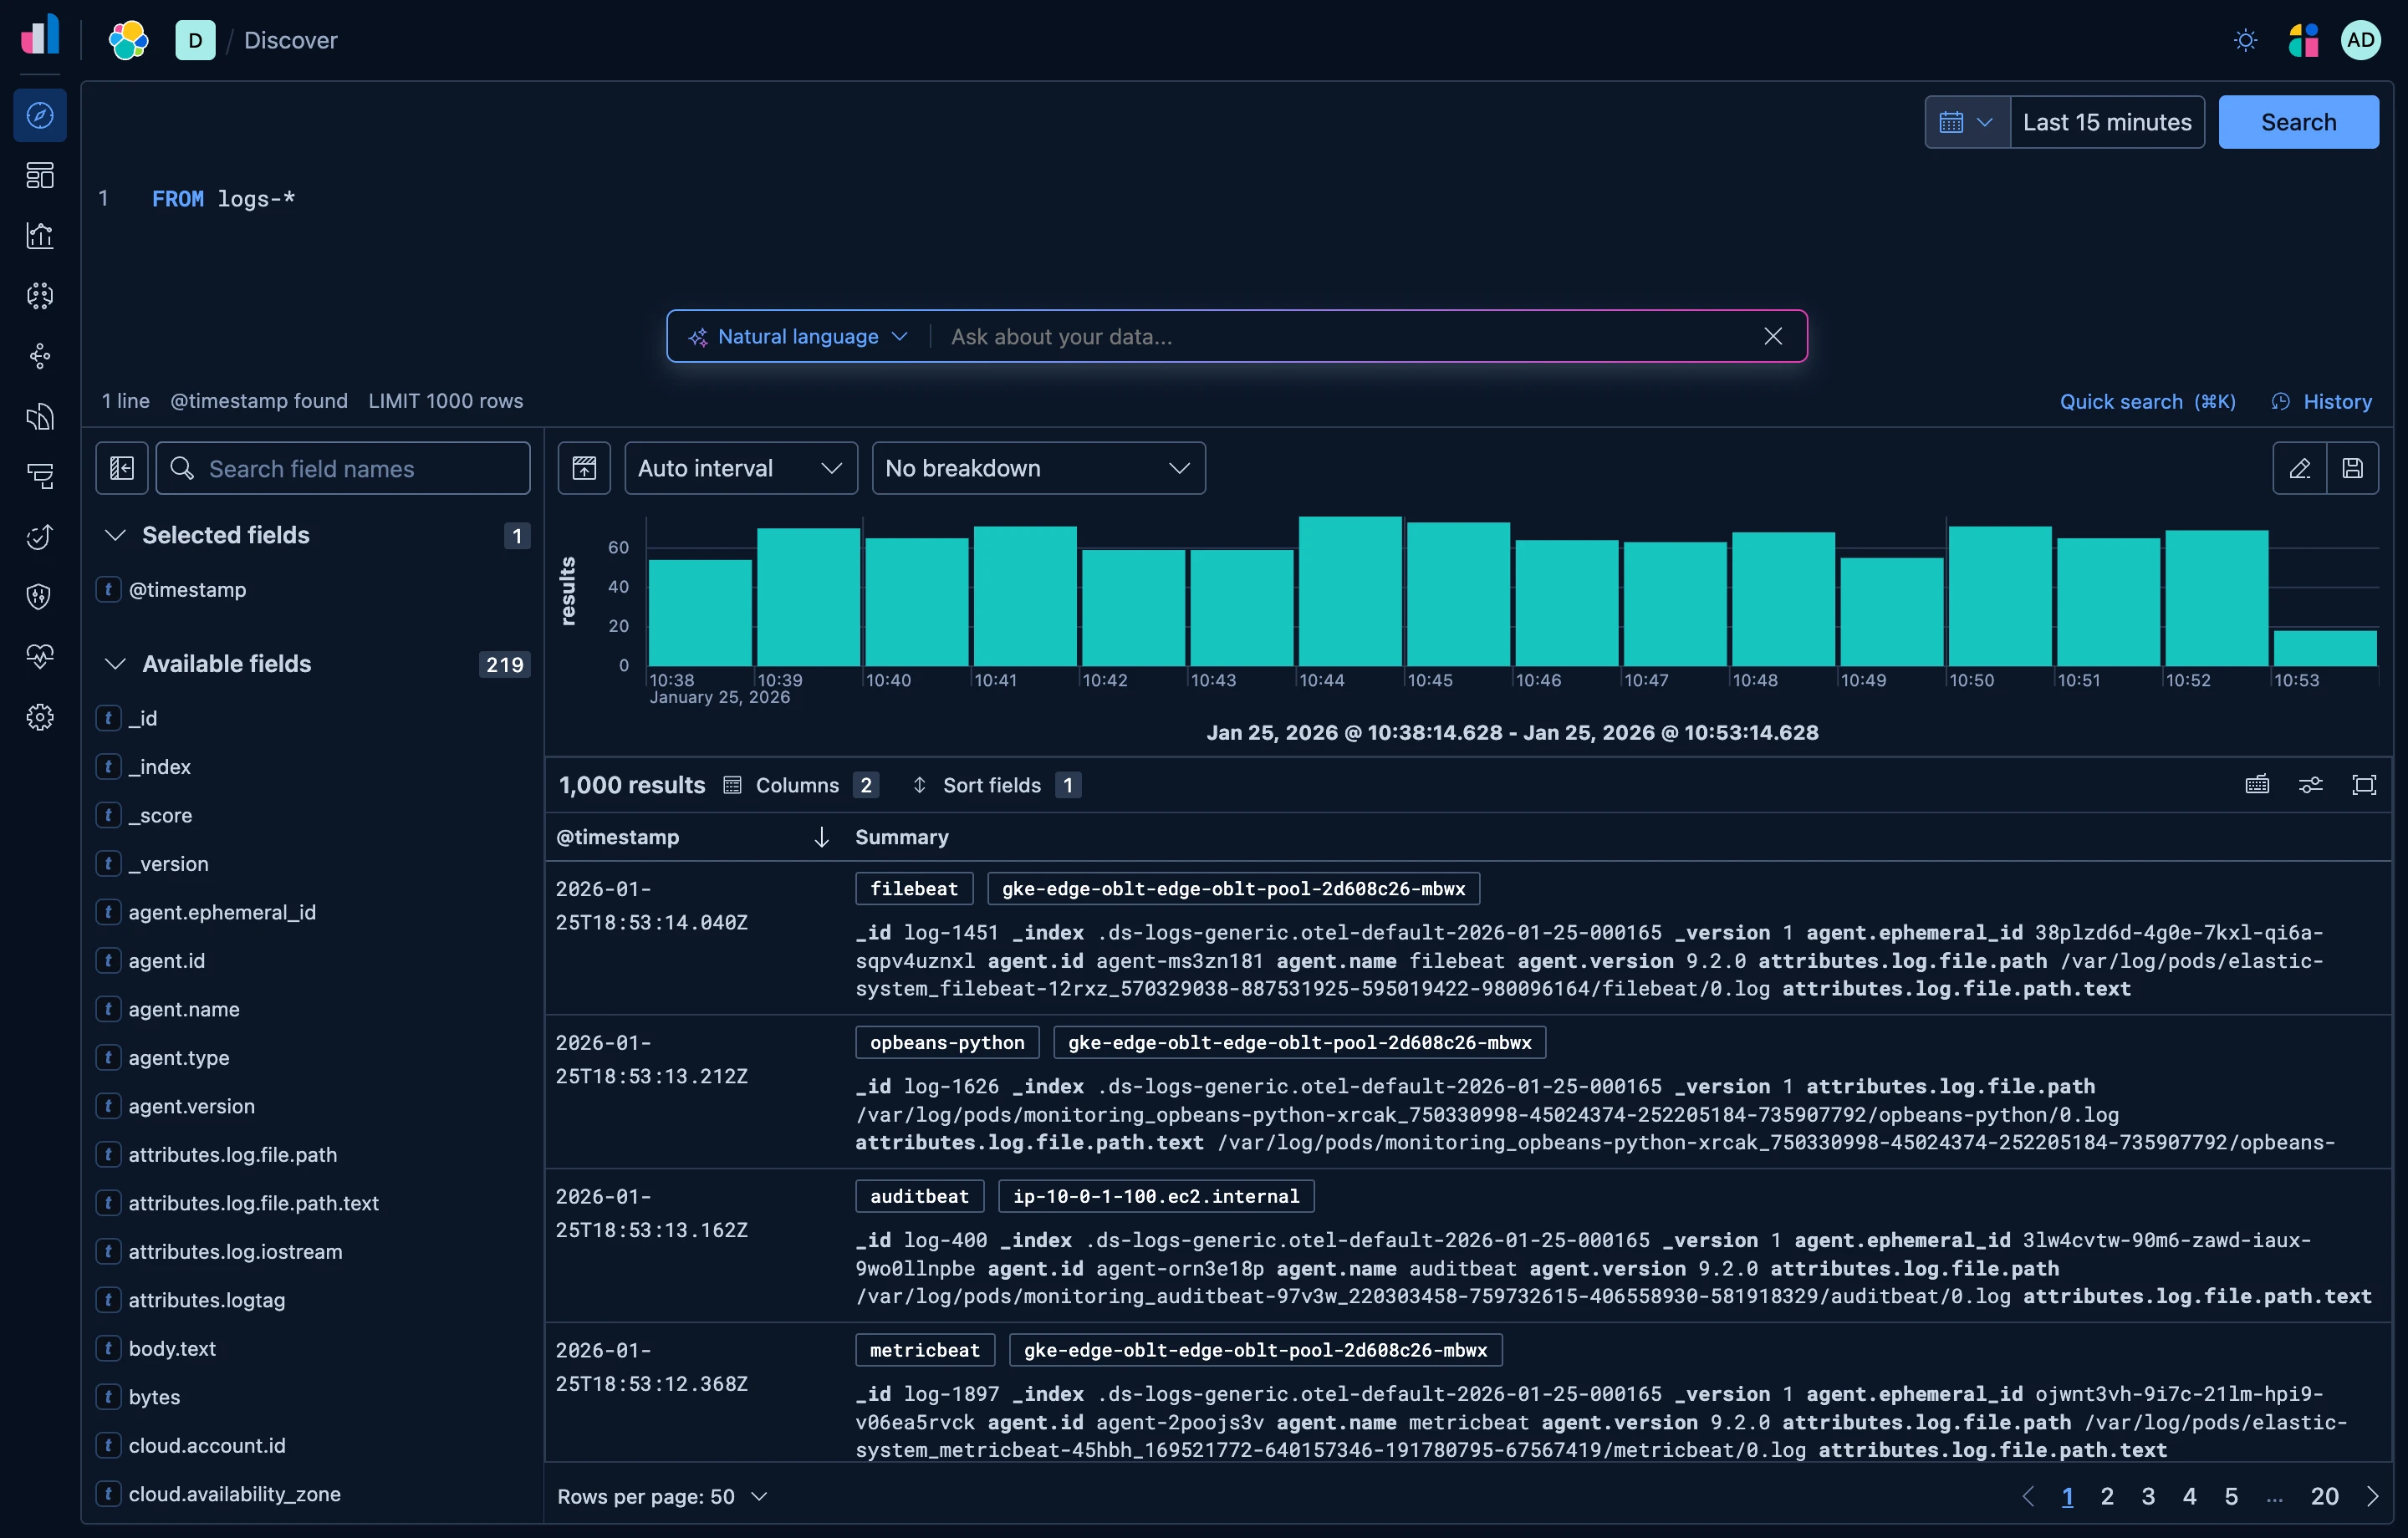
Task: Go to results page 20
Action: tap(2324, 1496)
